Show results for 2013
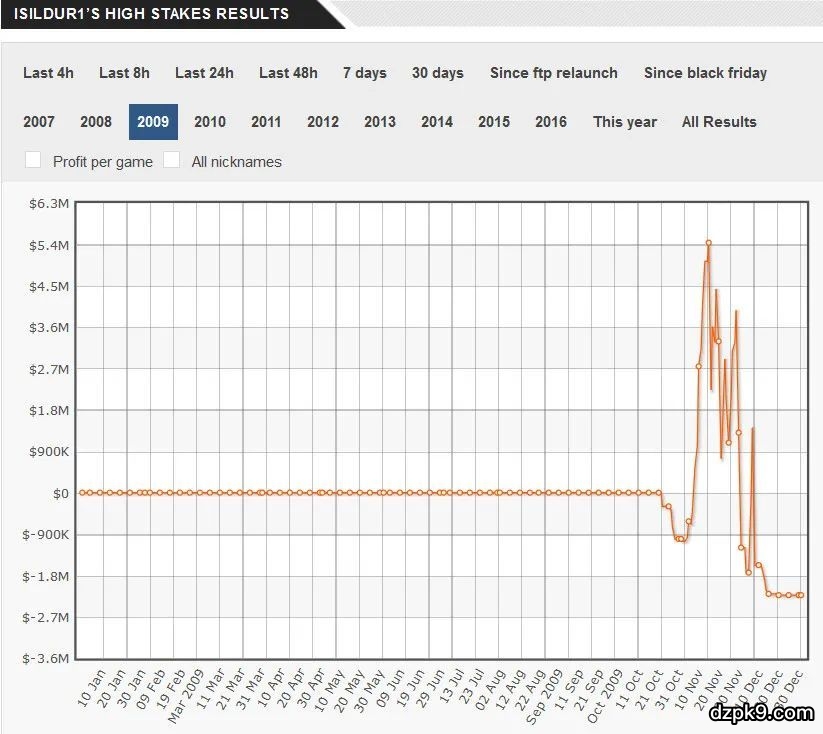The image size is (823, 734). click(x=380, y=122)
